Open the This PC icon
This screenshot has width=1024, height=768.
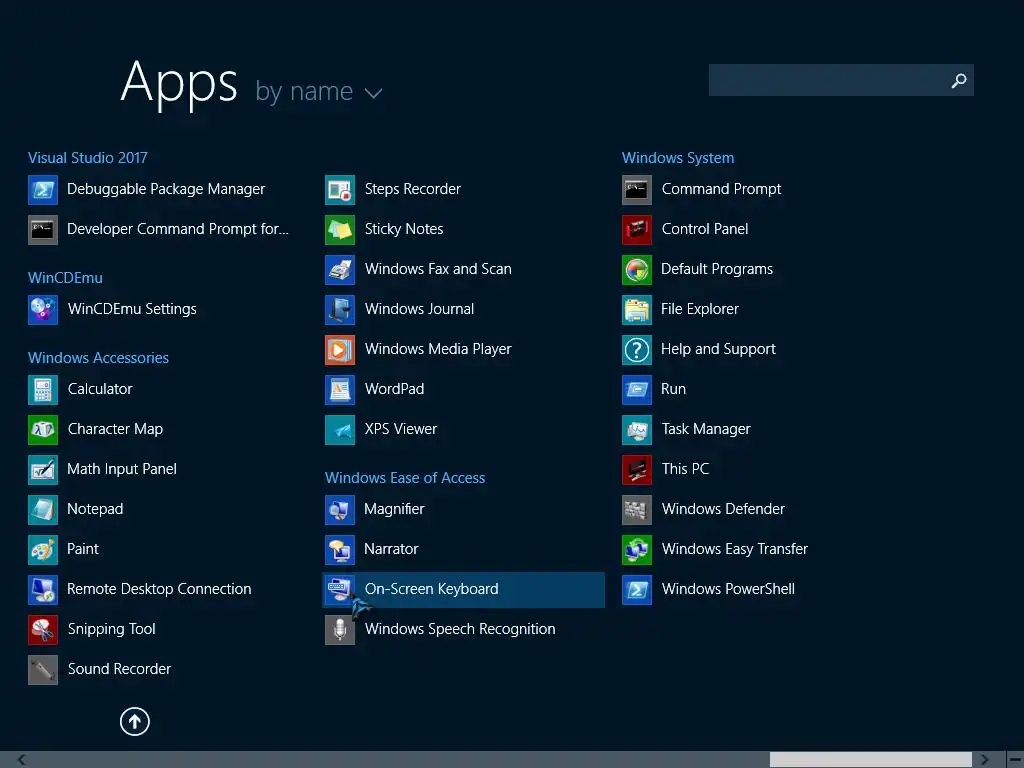637,469
